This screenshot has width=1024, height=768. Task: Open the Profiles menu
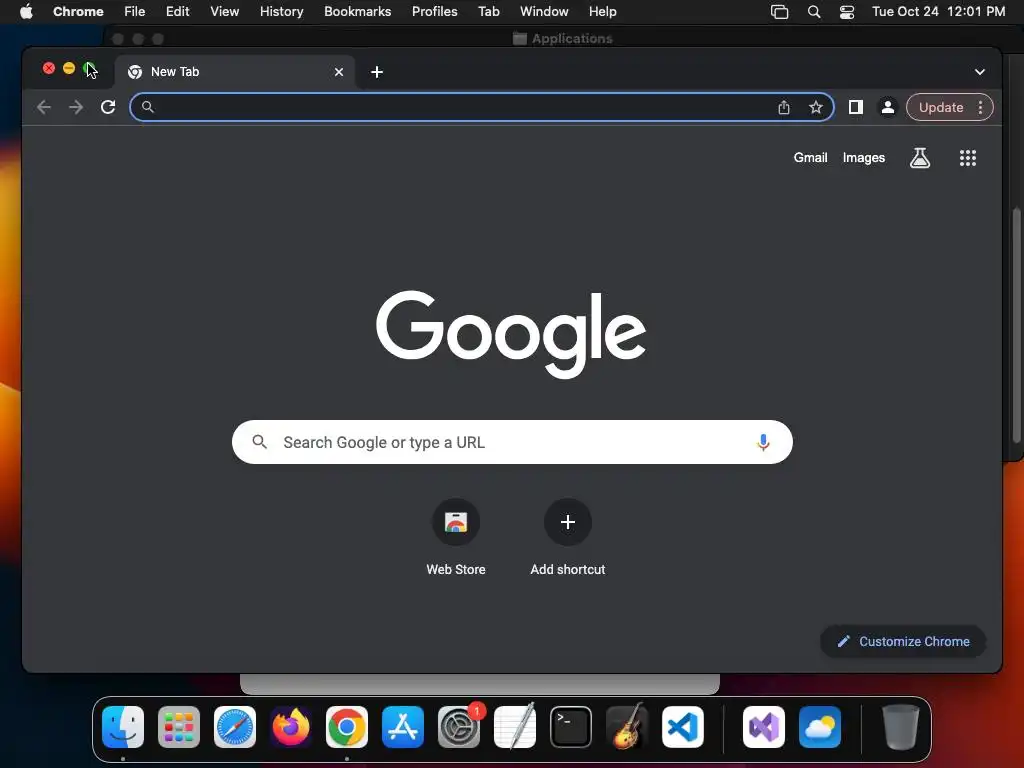[x=434, y=12]
